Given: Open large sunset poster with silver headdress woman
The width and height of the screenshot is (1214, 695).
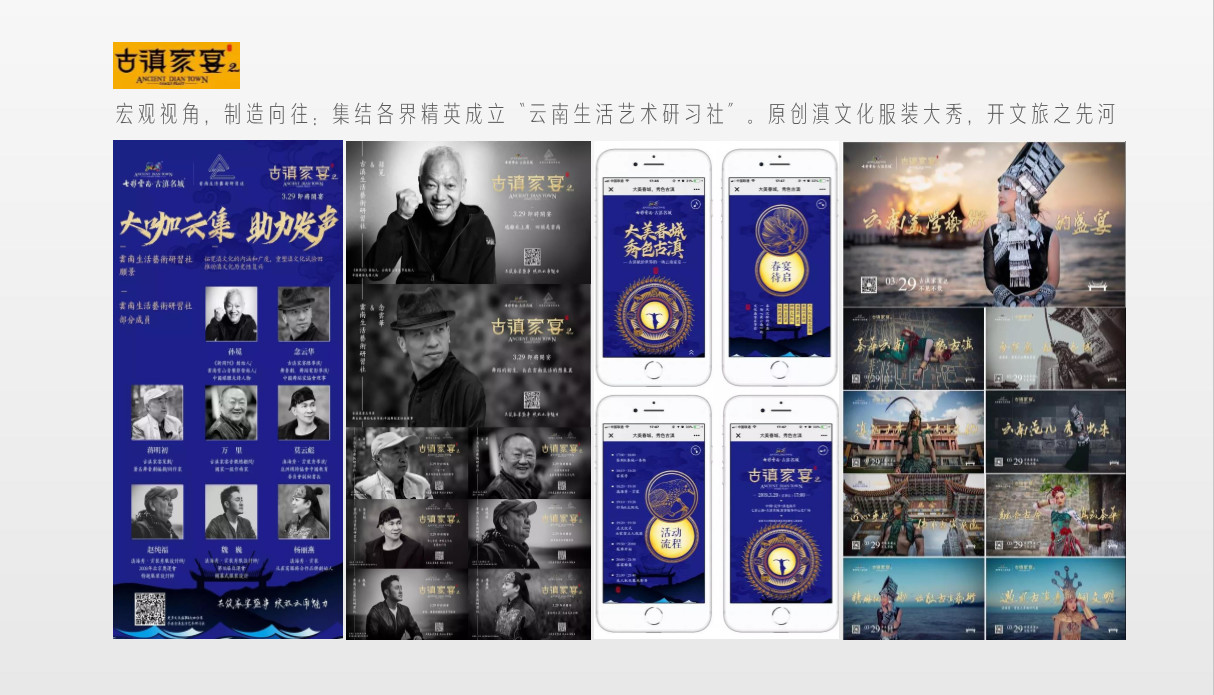Looking at the screenshot, I should [x=984, y=223].
